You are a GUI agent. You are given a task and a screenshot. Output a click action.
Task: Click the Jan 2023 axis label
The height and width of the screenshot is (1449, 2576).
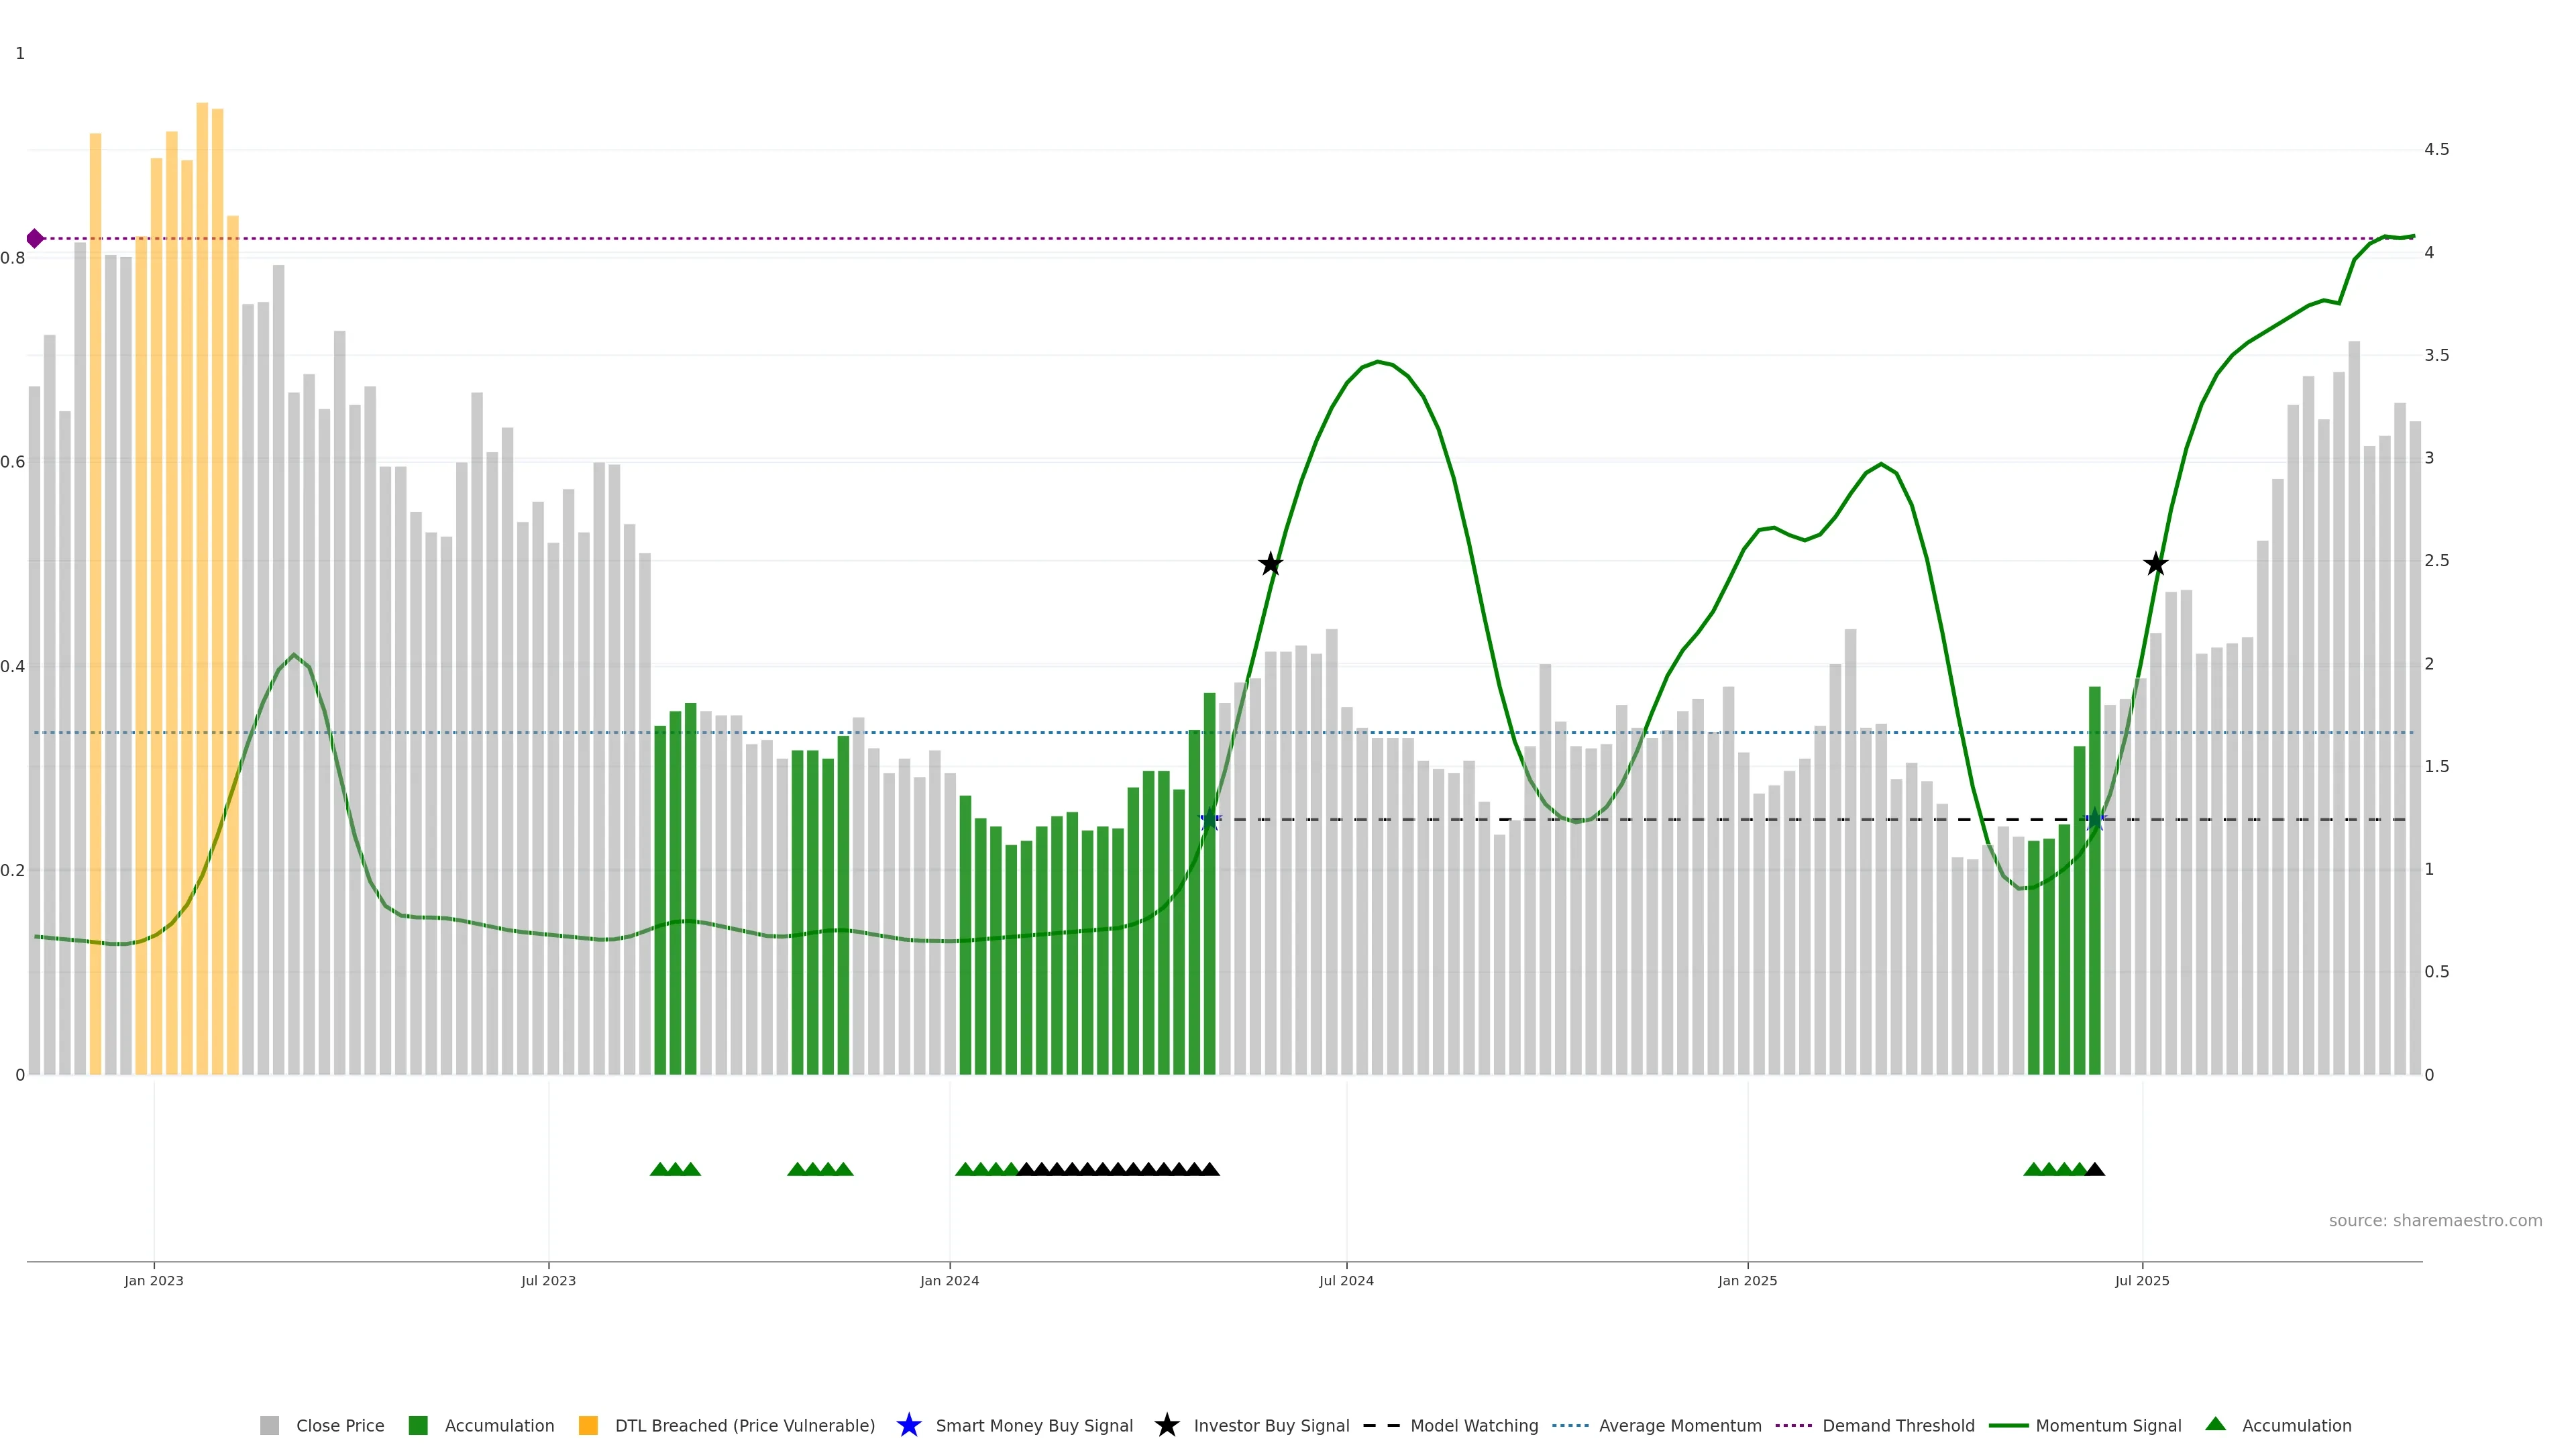pos(154,1280)
